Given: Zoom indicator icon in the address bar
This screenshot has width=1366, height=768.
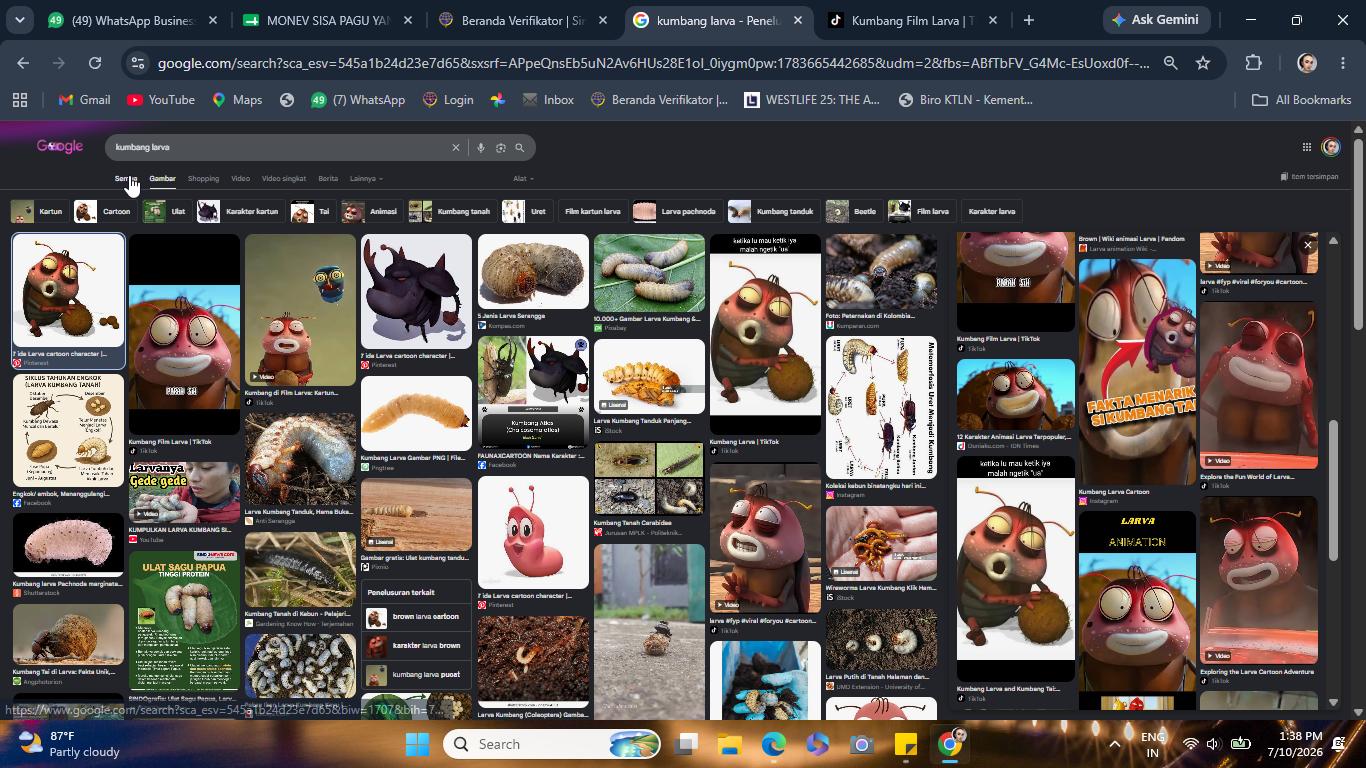Looking at the screenshot, I should click(x=1170, y=63).
